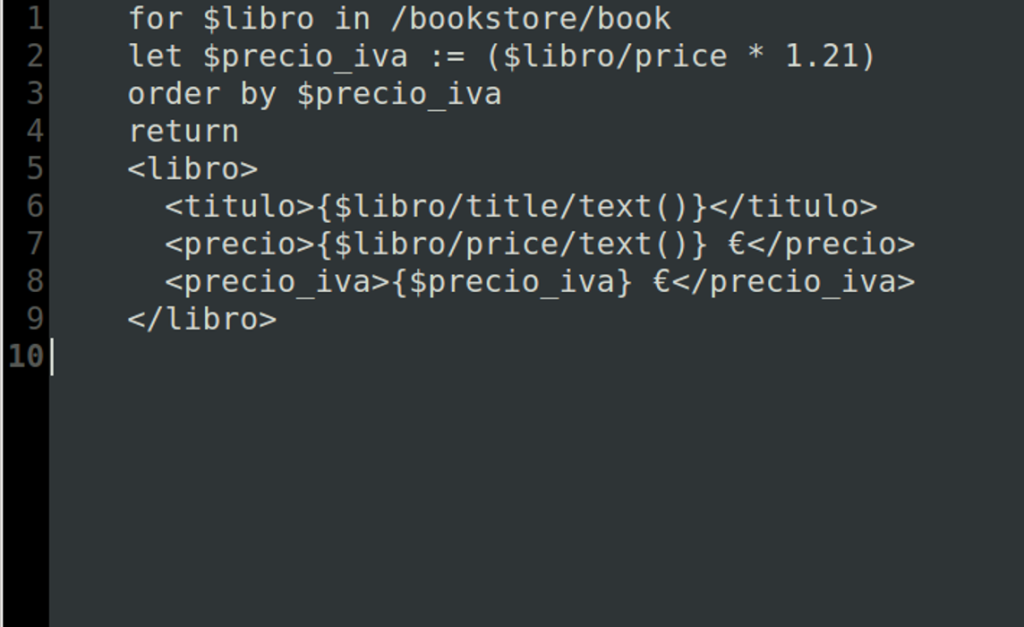Click the '1.21' number on line 2
The height and width of the screenshot is (627, 1024).
822,56
